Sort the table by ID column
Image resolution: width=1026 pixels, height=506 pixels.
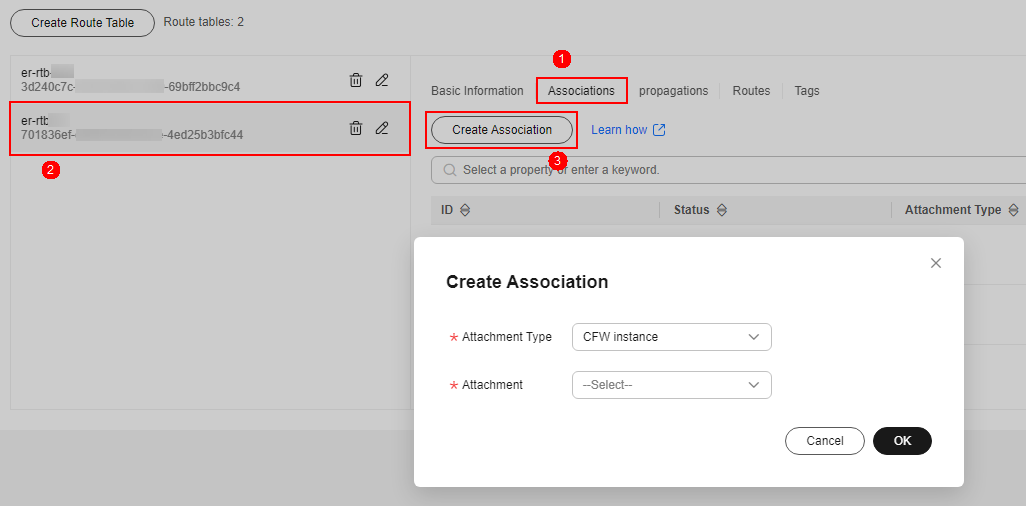click(x=464, y=211)
